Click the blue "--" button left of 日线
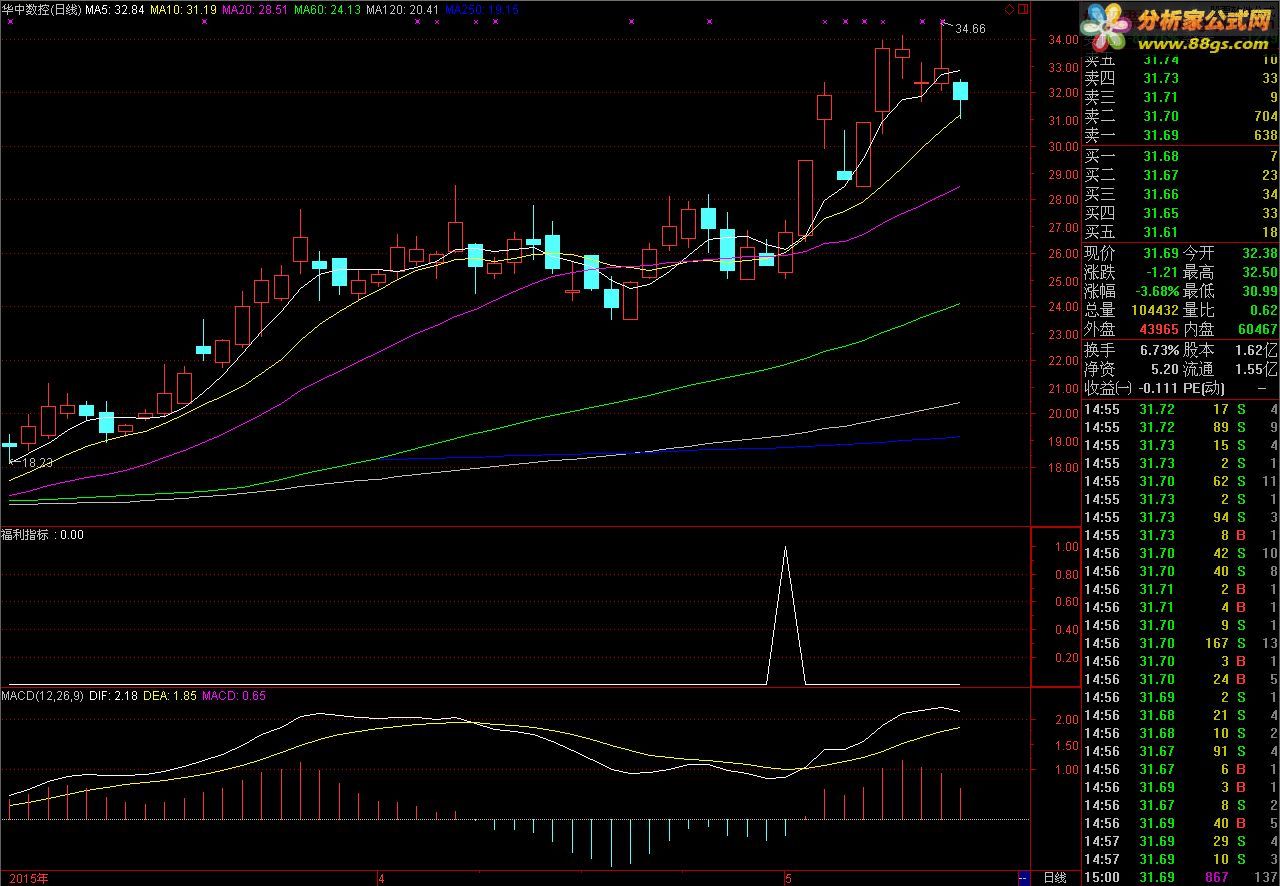The image size is (1280, 886). point(1023,878)
